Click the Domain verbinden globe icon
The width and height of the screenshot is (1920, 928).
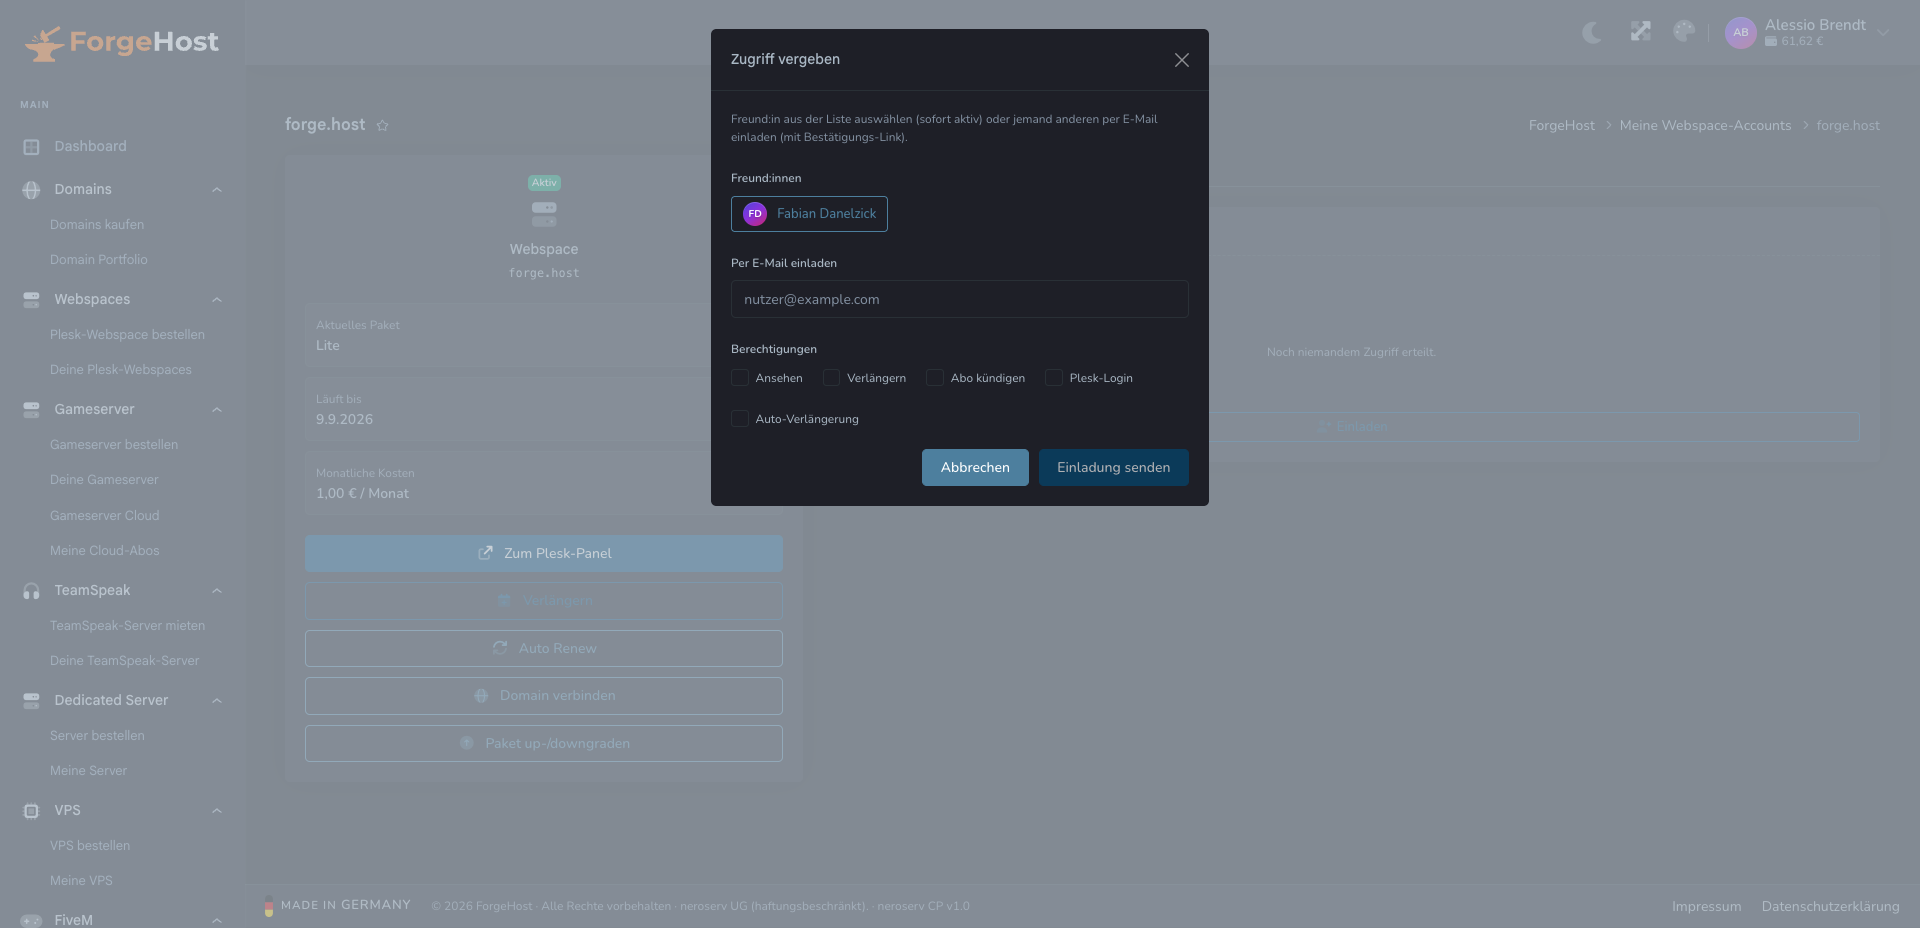click(481, 696)
